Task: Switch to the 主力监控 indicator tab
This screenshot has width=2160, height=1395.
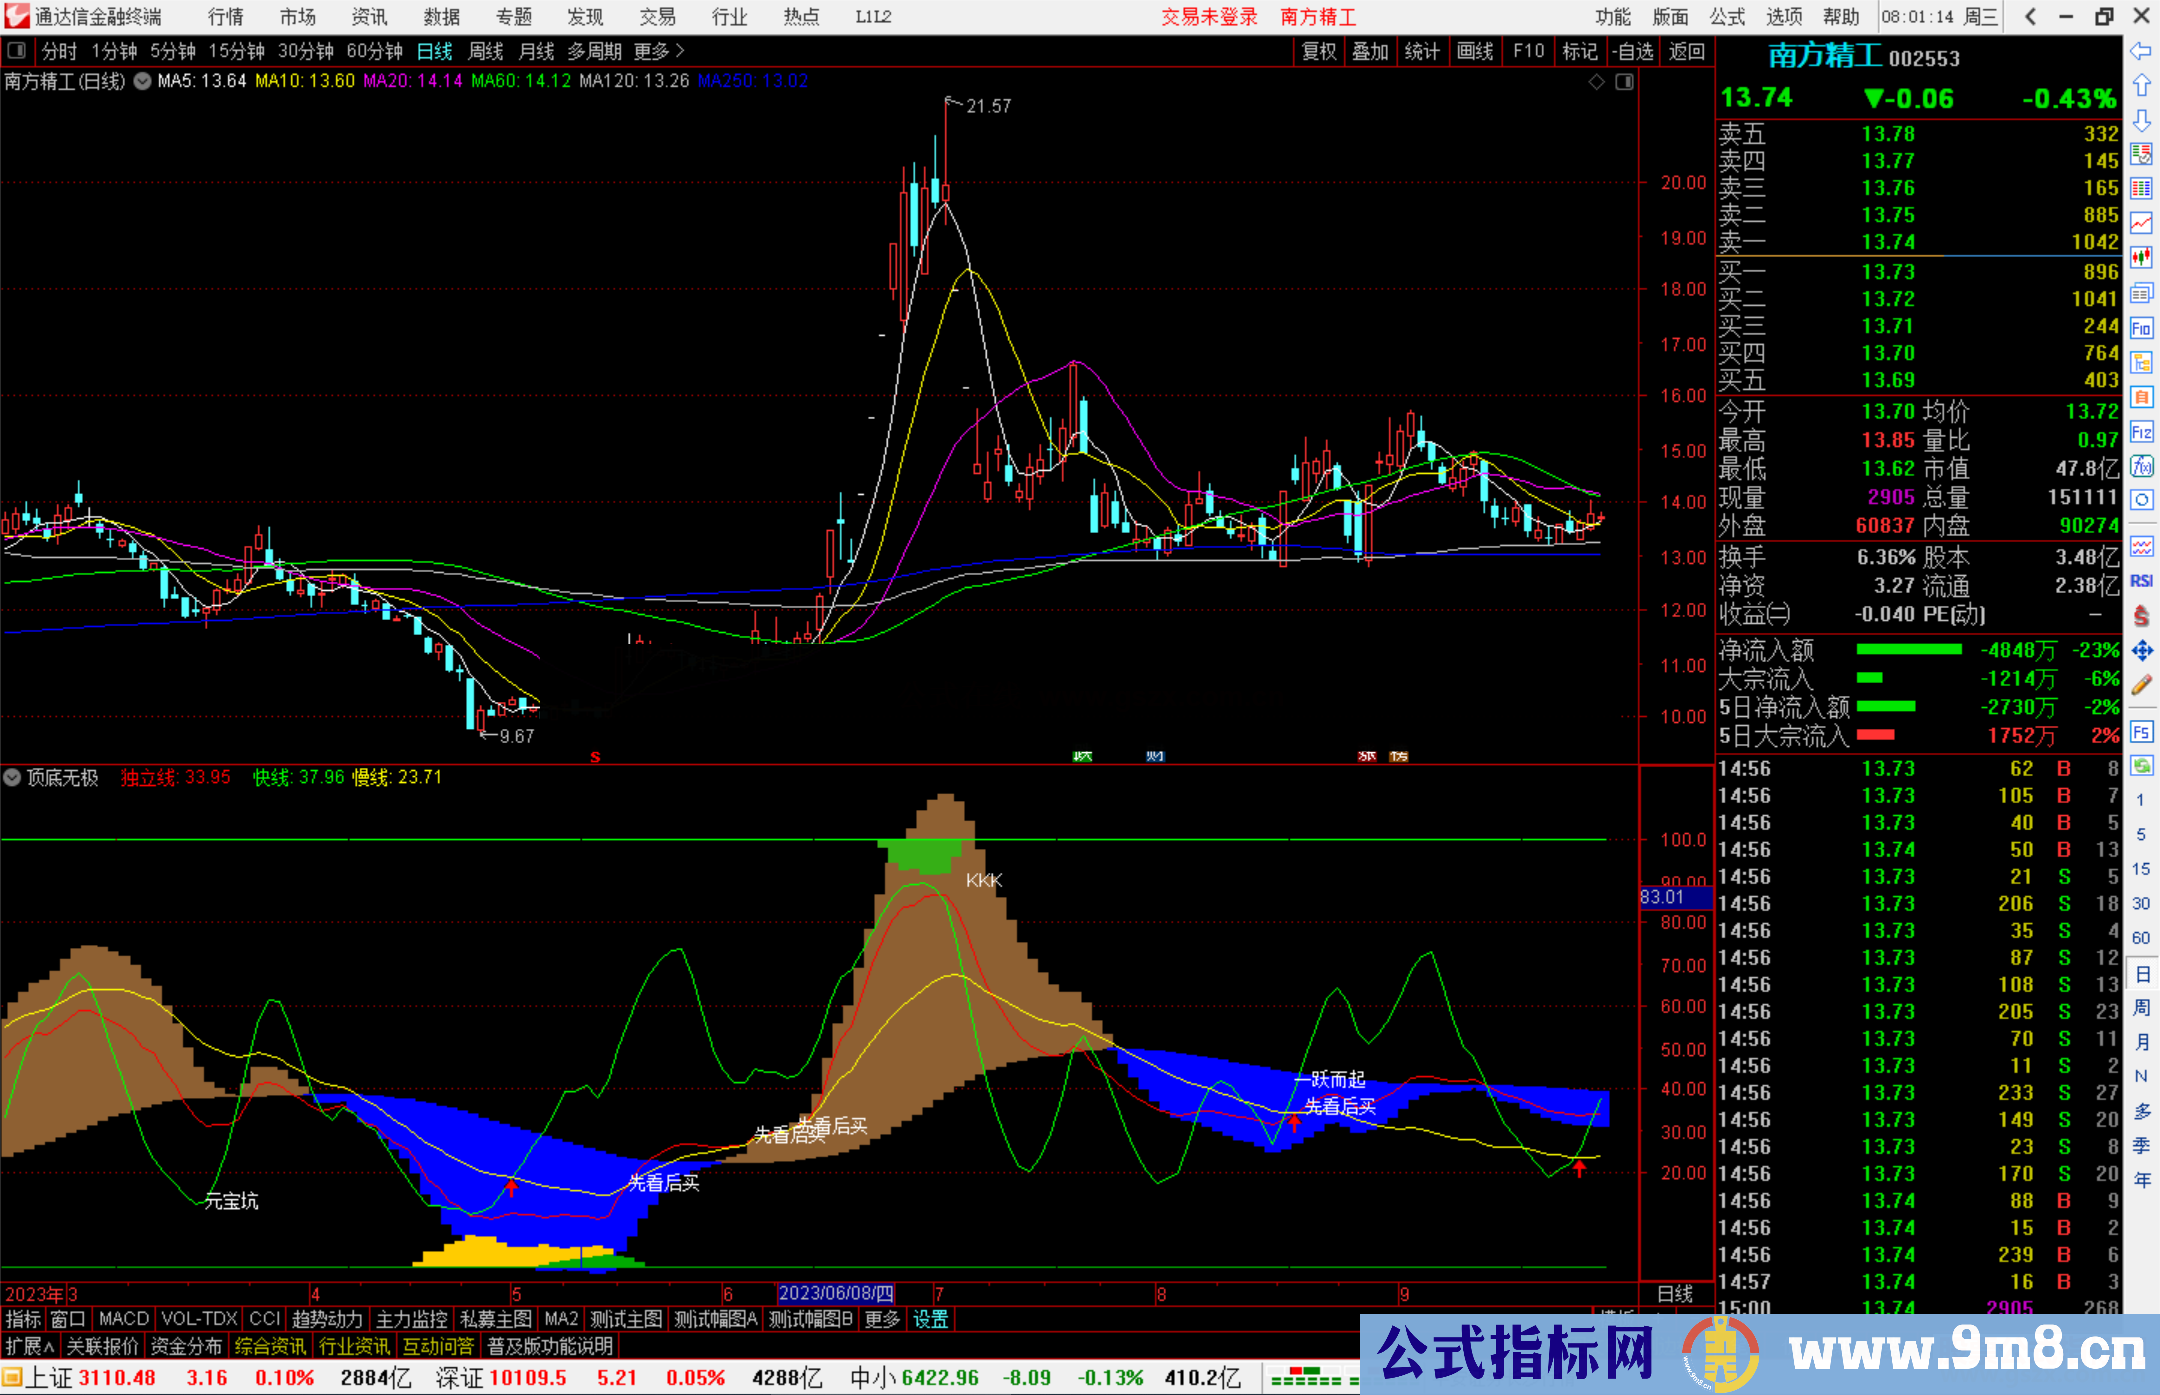Action: click(411, 1319)
